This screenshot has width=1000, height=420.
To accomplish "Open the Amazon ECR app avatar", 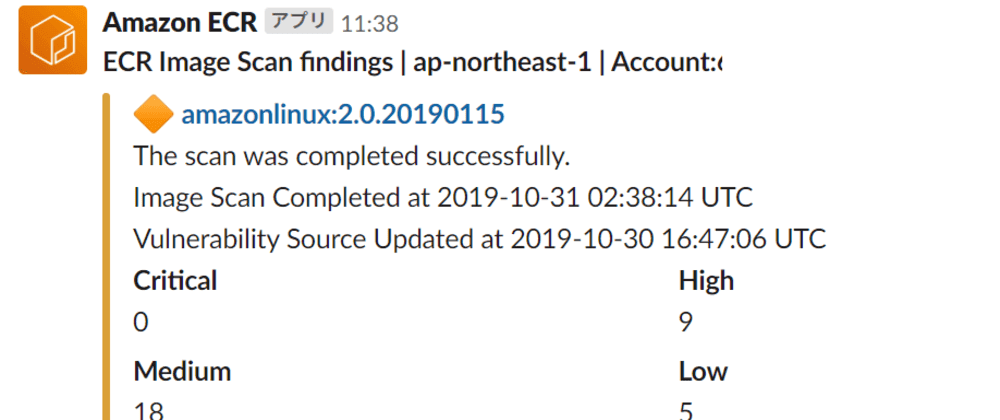I will pyautogui.click(x=52, y=40).
